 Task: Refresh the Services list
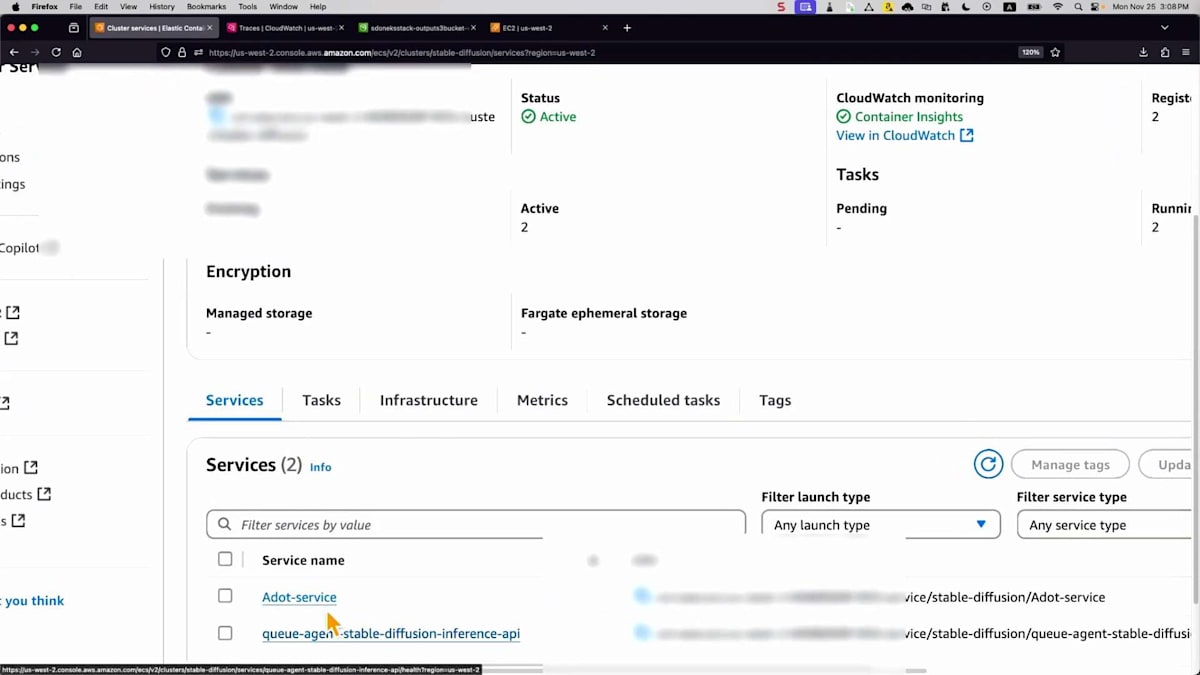point(988,464)
